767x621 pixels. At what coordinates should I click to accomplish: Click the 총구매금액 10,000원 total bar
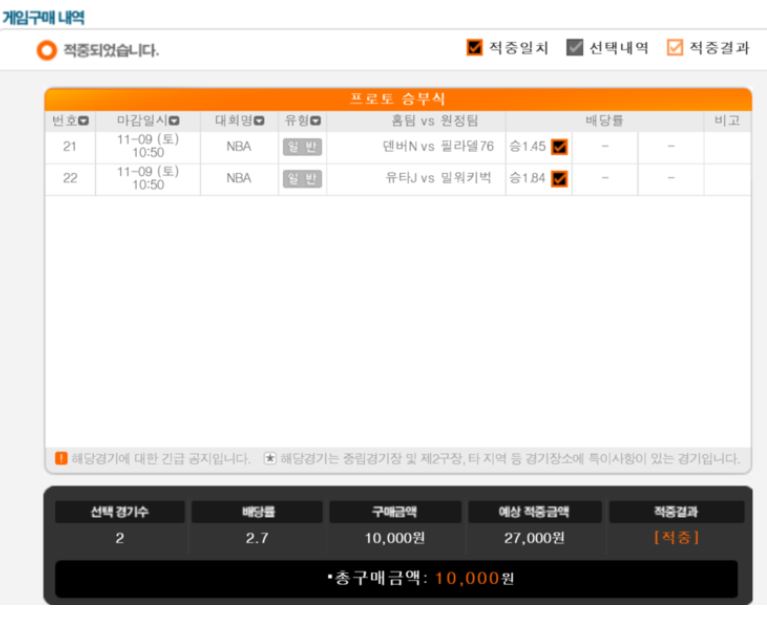396,578
